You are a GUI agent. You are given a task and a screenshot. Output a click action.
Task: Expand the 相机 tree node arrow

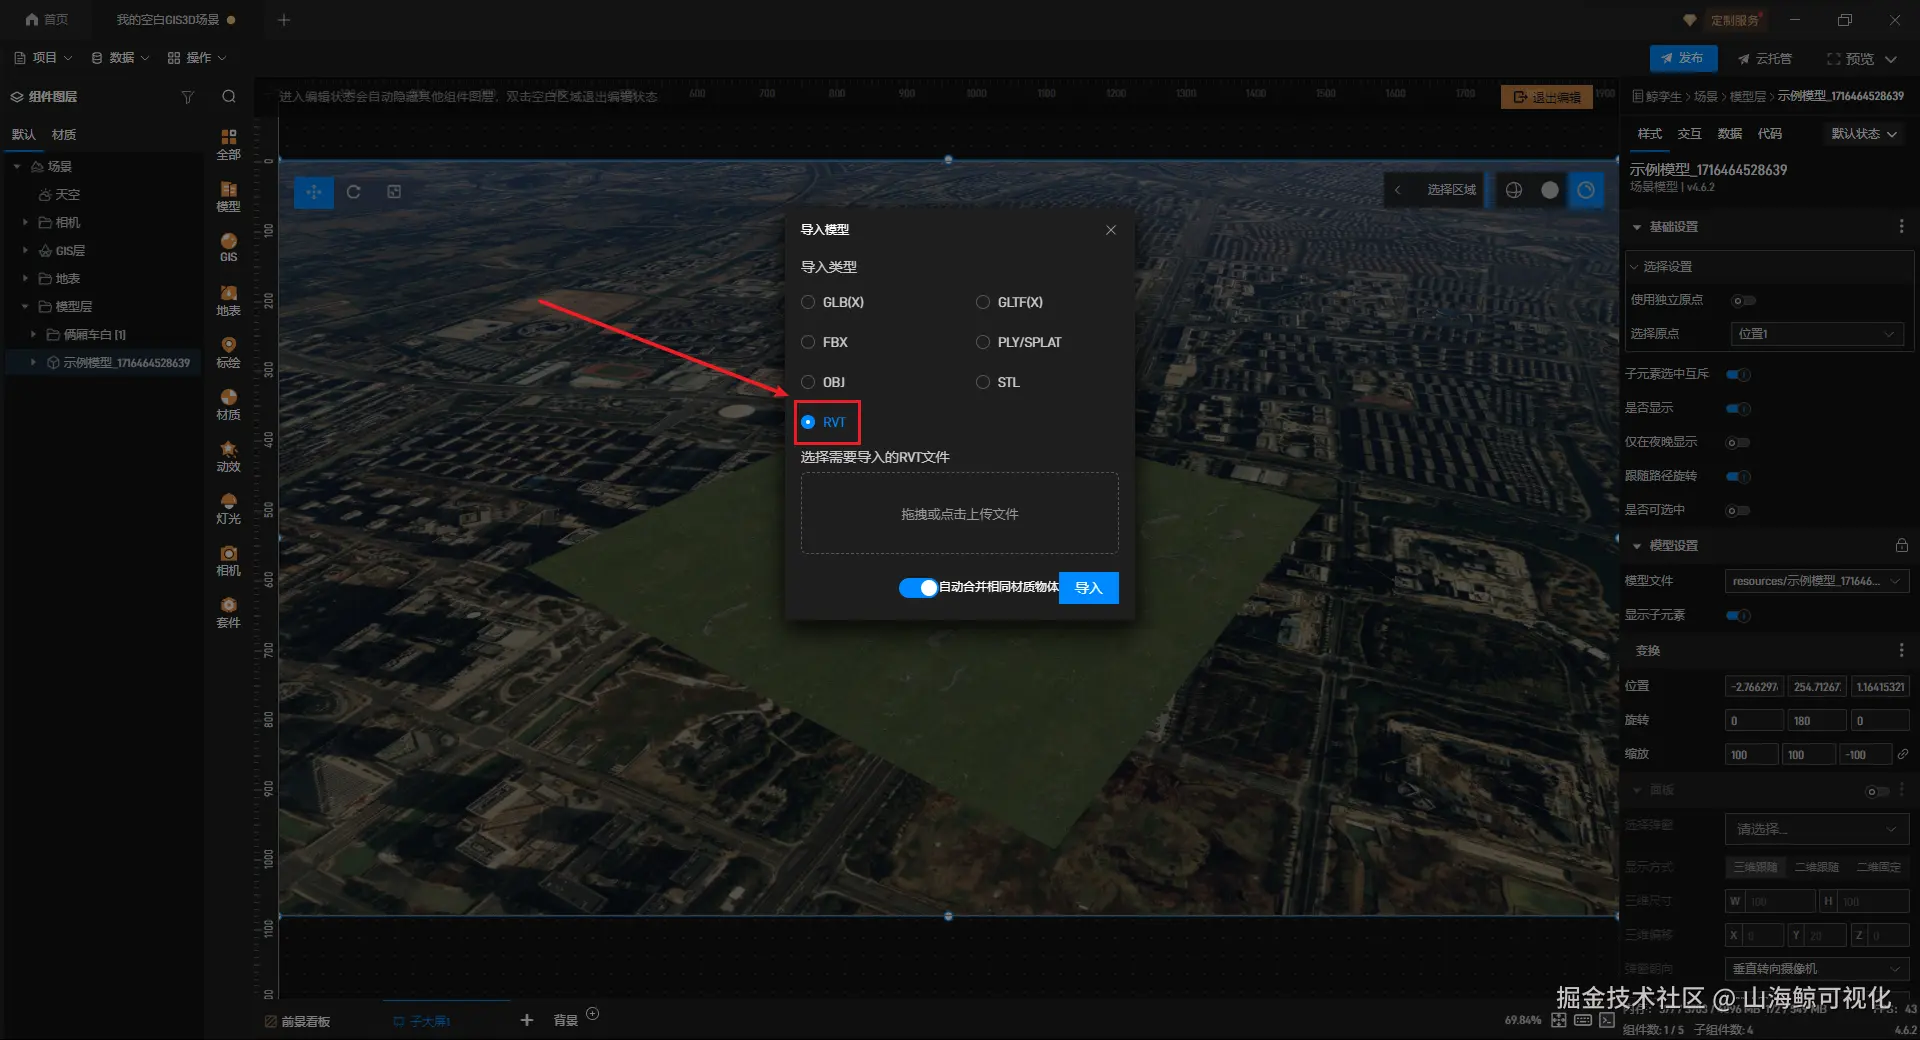pyautogui.click(x=25, y=222)
